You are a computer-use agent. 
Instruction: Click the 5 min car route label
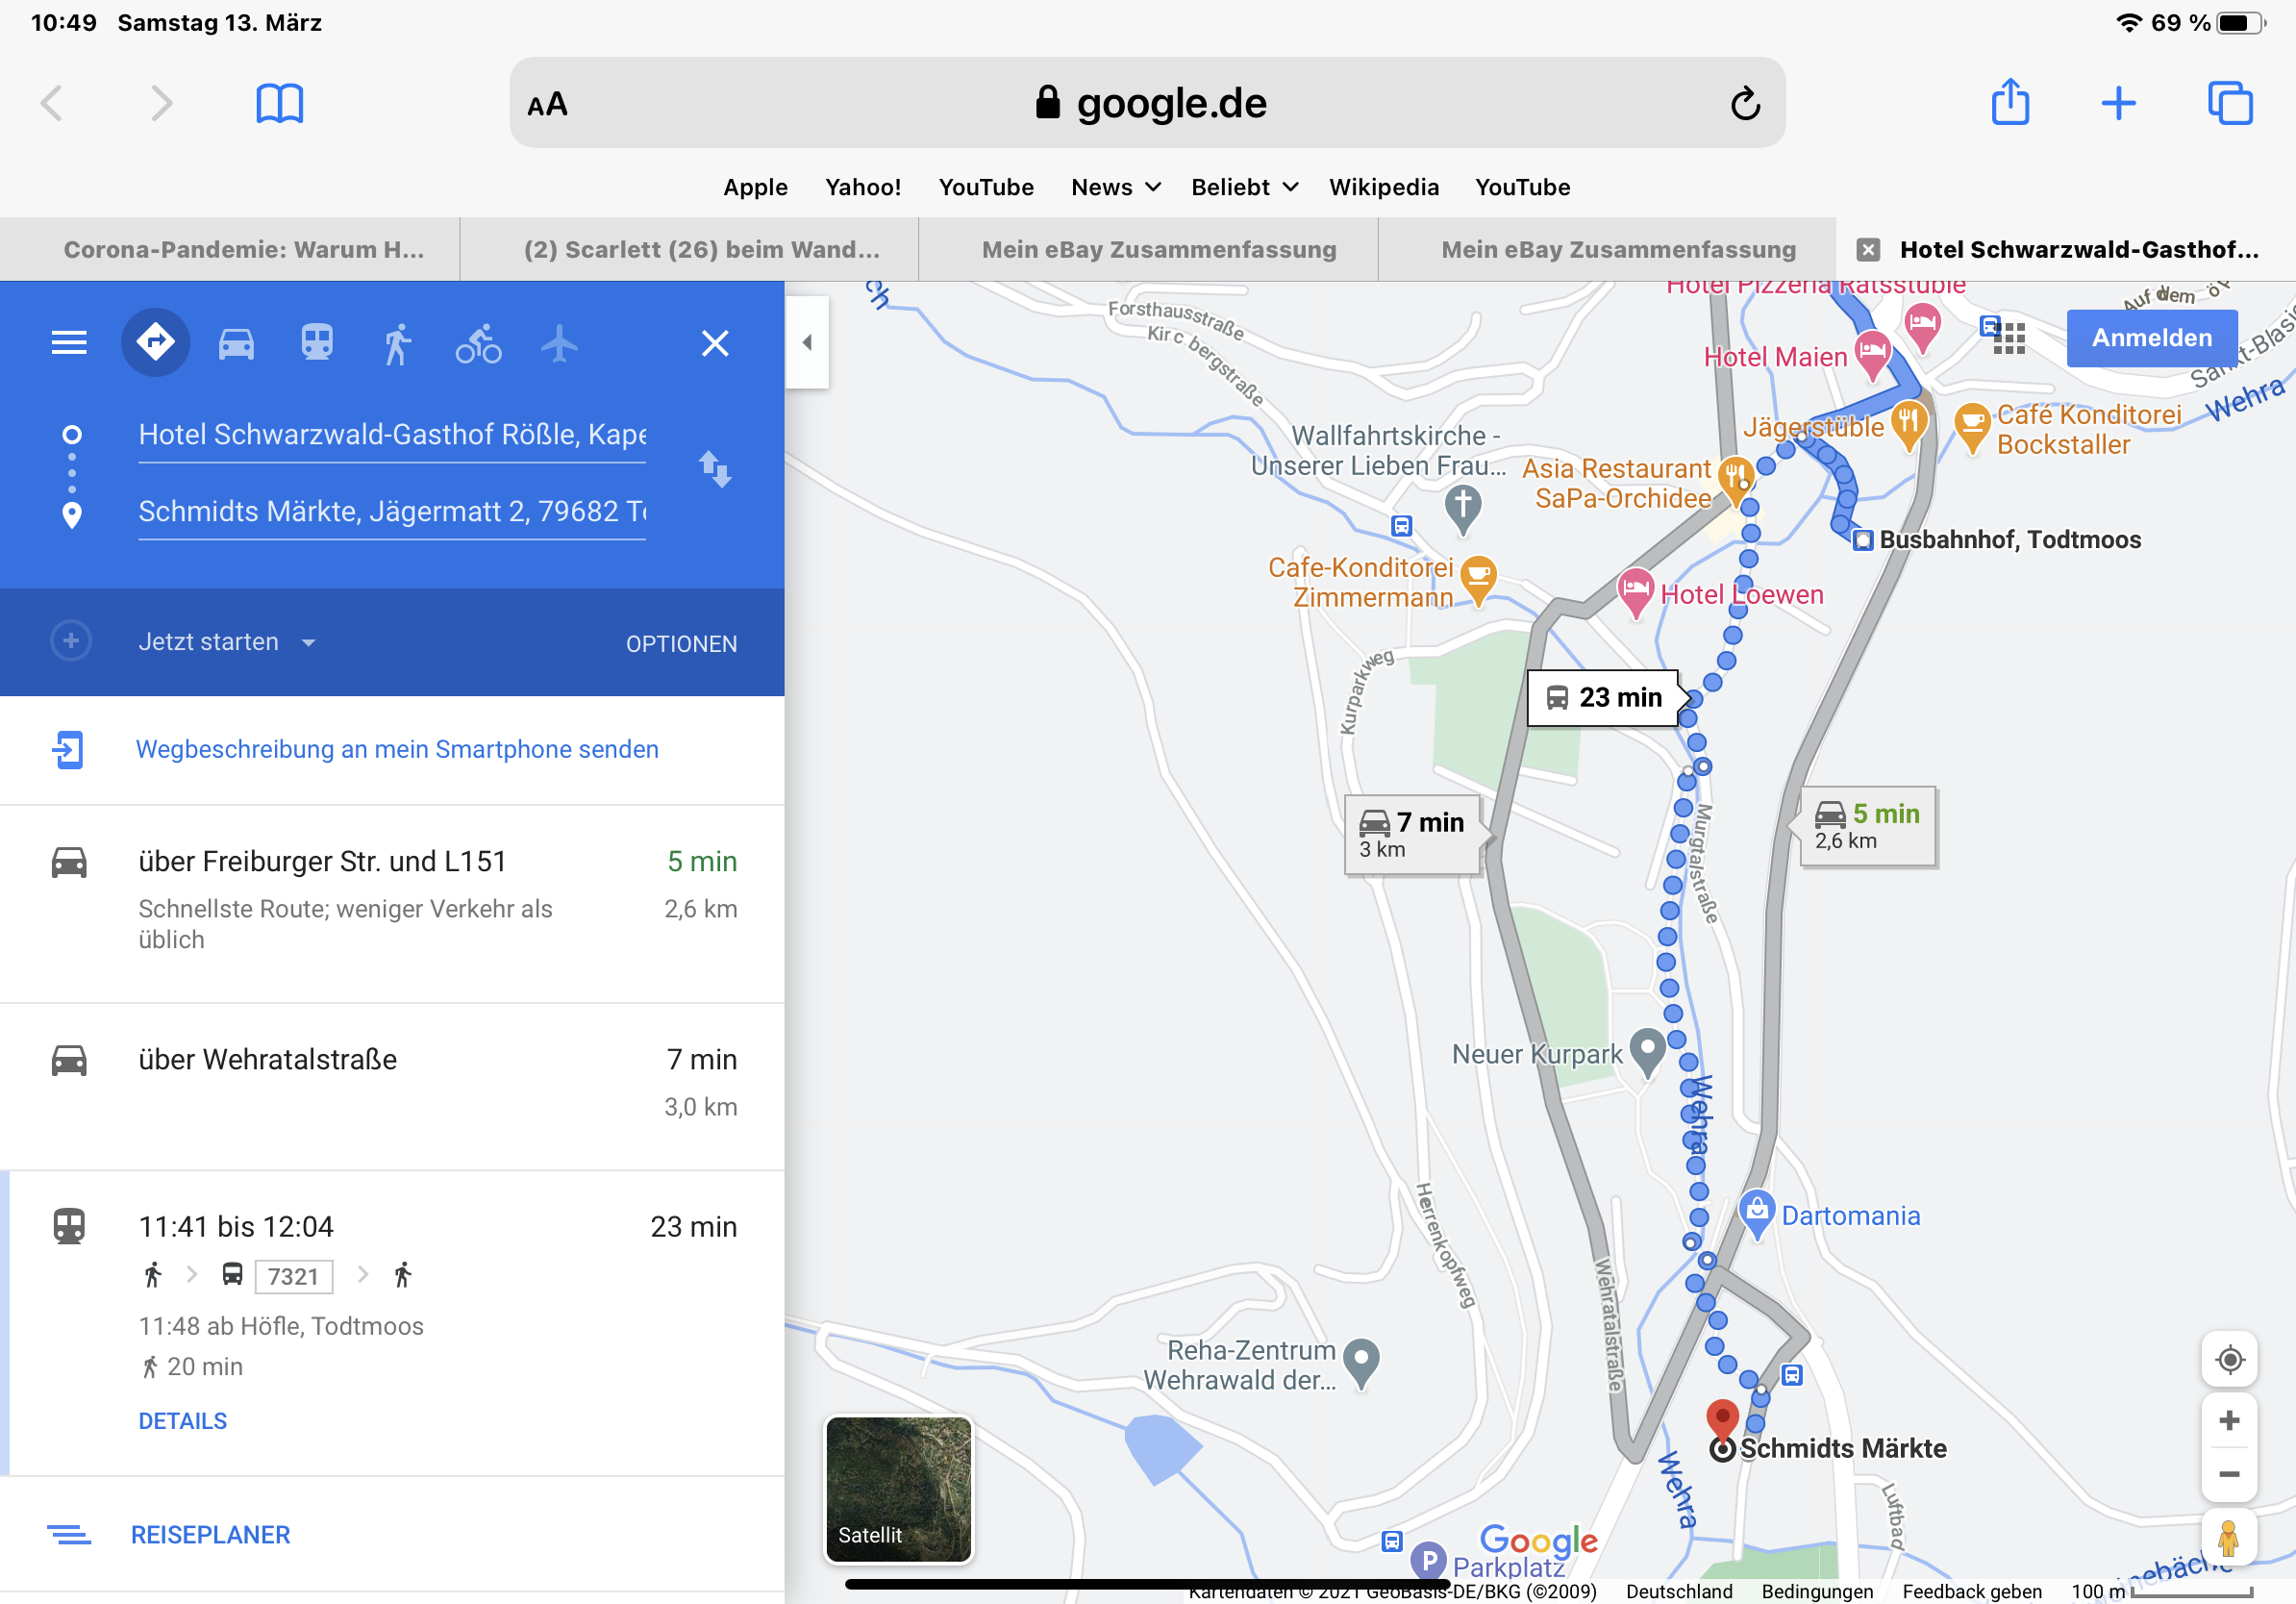coord(1868,825)
